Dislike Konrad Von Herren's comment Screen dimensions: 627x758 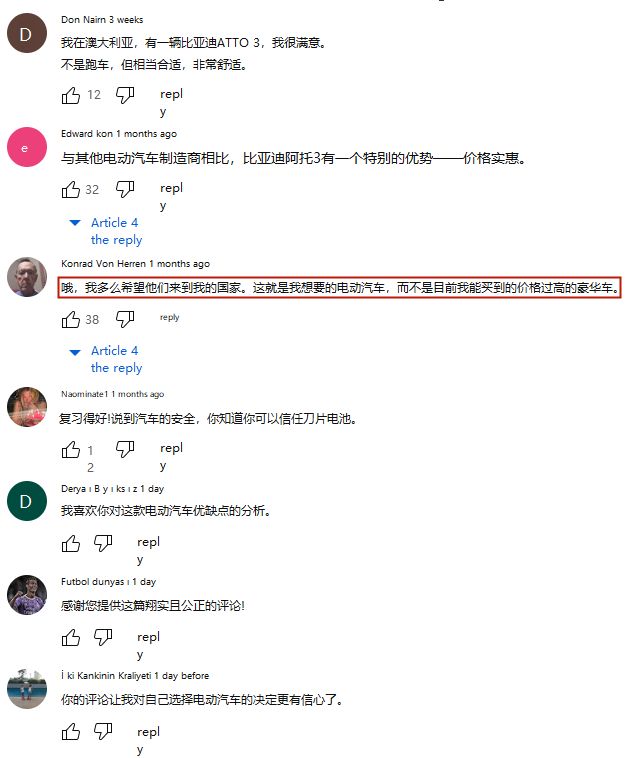click(125, 320)
